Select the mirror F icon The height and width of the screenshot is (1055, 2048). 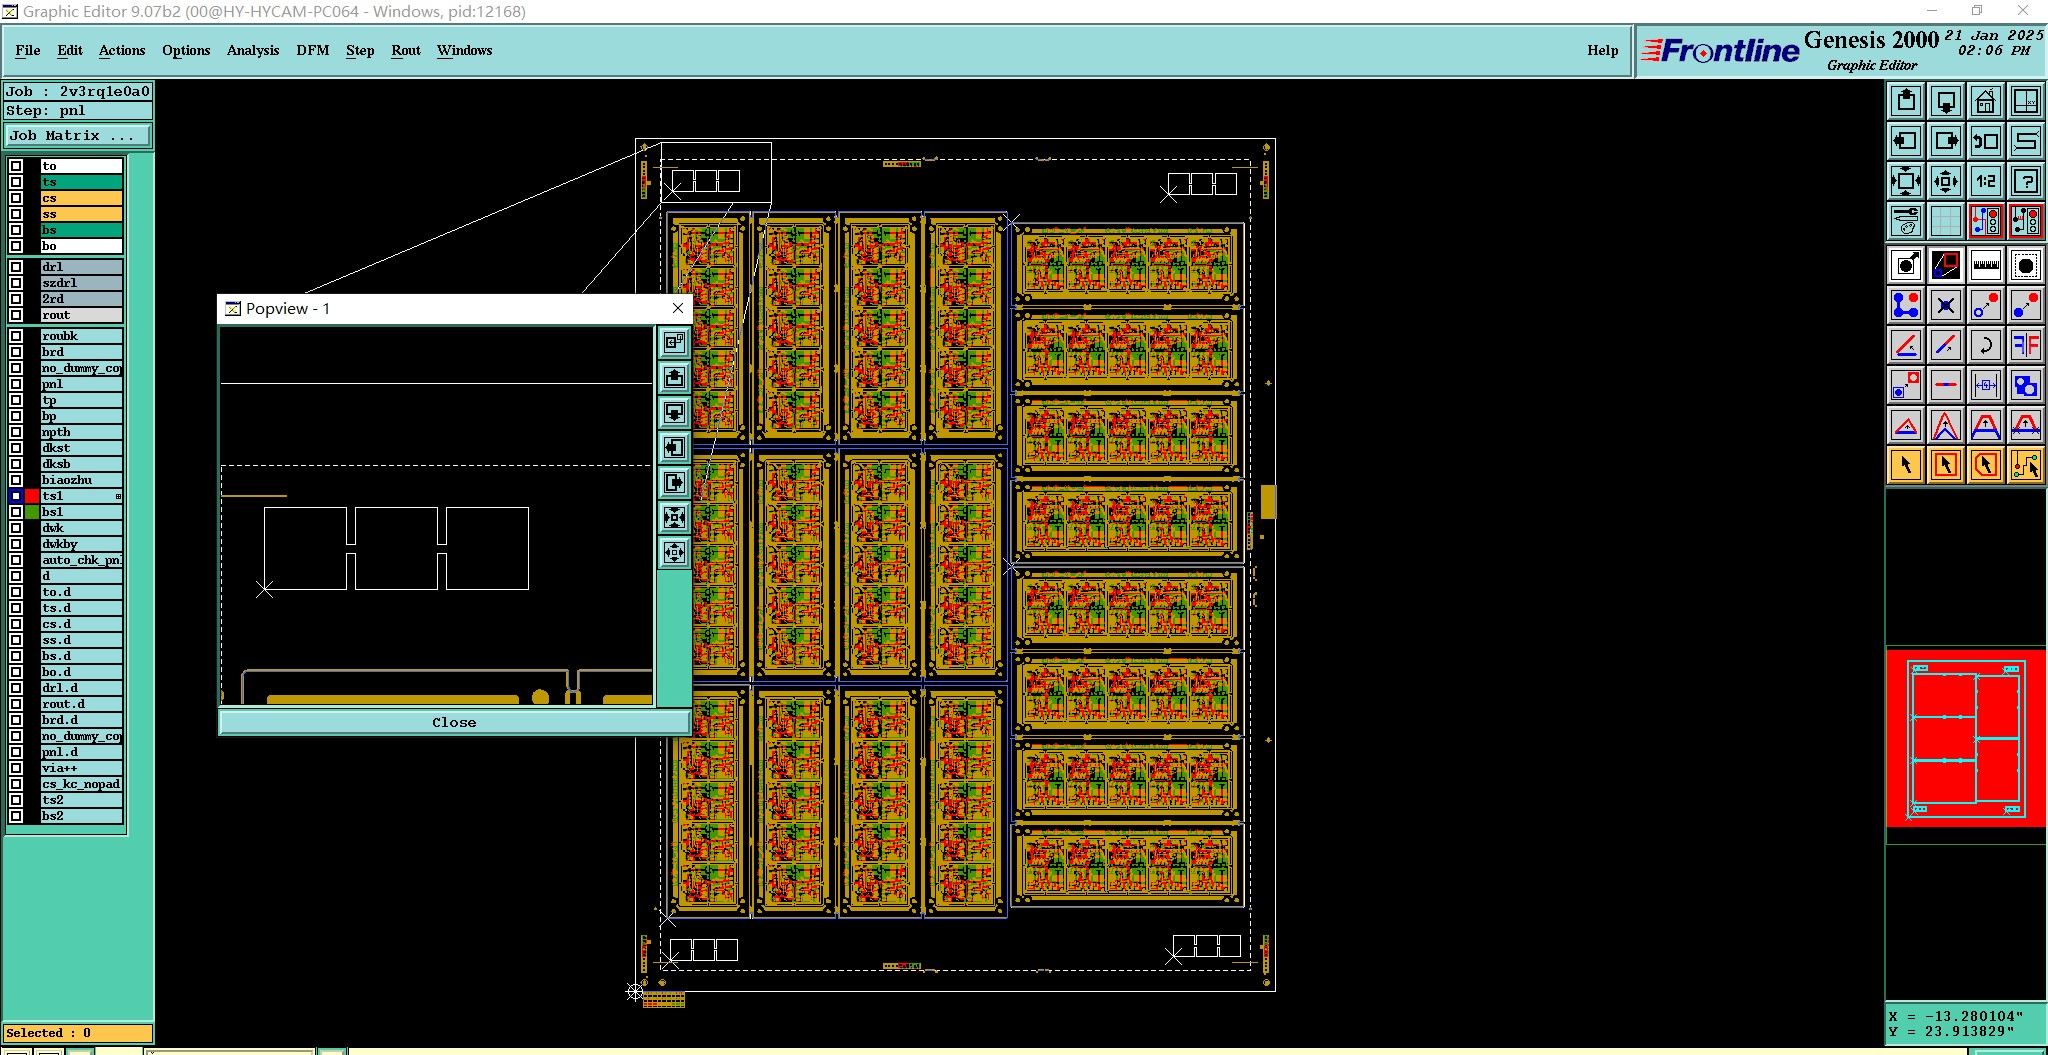pos(2026,345)
